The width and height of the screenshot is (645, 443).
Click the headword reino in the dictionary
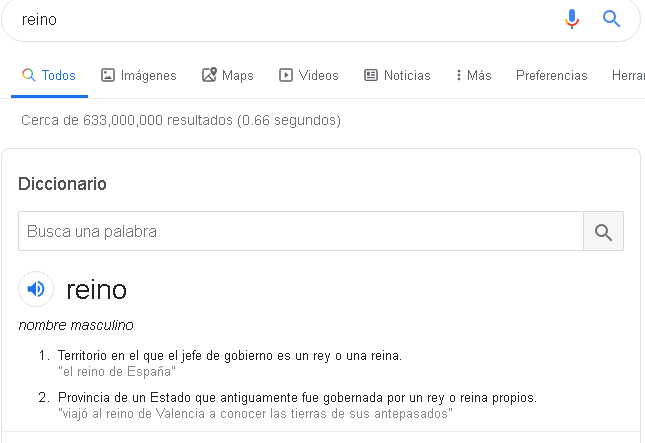click(x=97, y=290)
